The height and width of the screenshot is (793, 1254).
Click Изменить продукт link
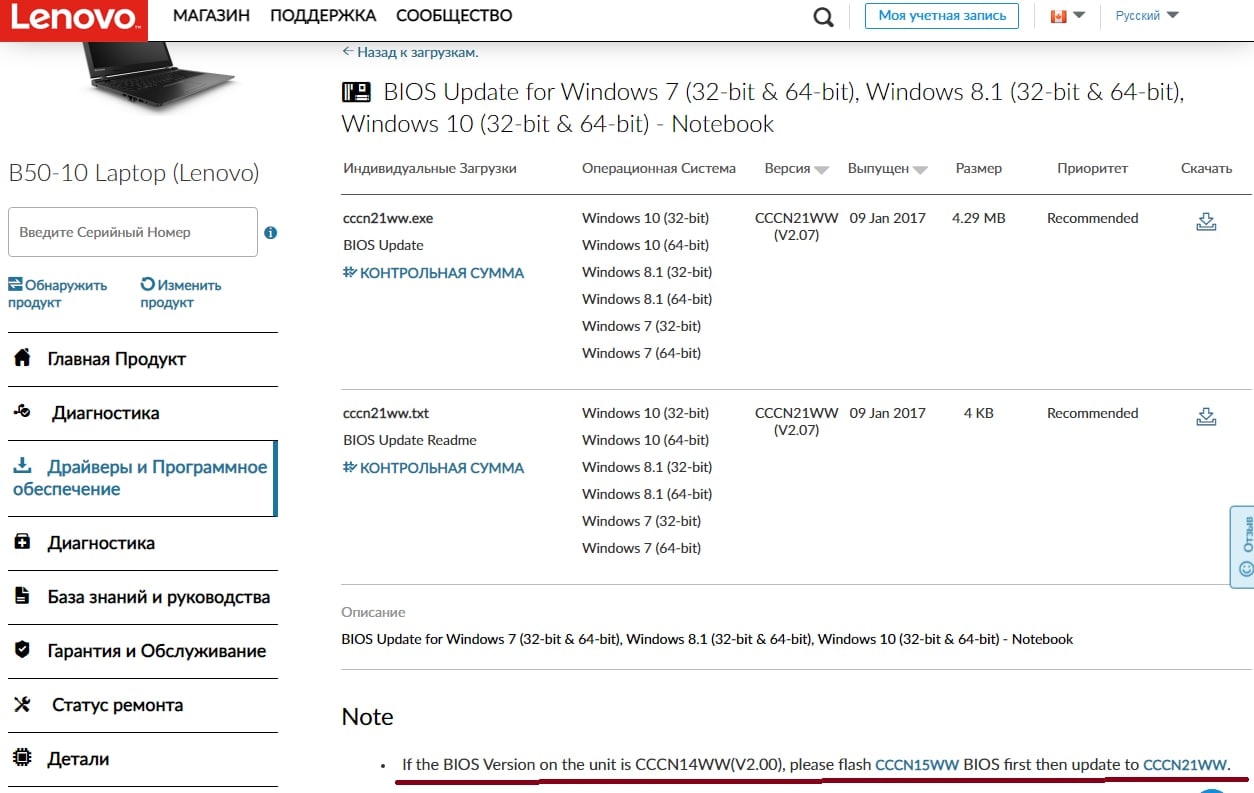pyautogui.click(x=181, y=294)
